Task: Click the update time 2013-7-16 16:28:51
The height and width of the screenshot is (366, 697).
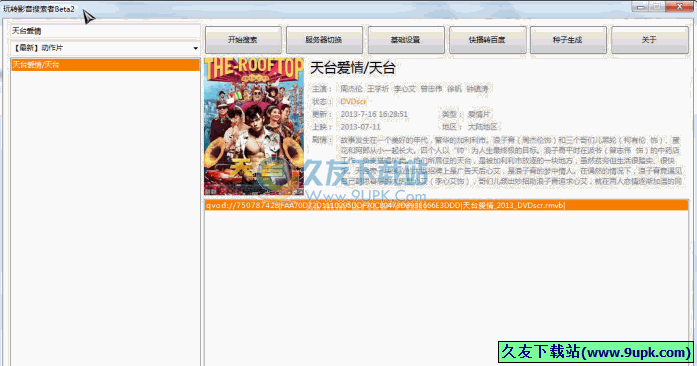Action: point(374,114)
